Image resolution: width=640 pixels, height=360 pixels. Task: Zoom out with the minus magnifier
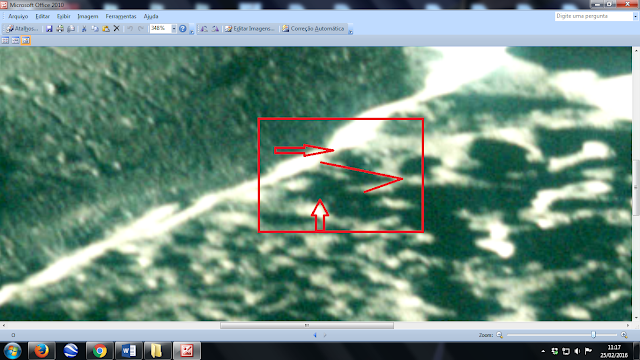[500, 335]
